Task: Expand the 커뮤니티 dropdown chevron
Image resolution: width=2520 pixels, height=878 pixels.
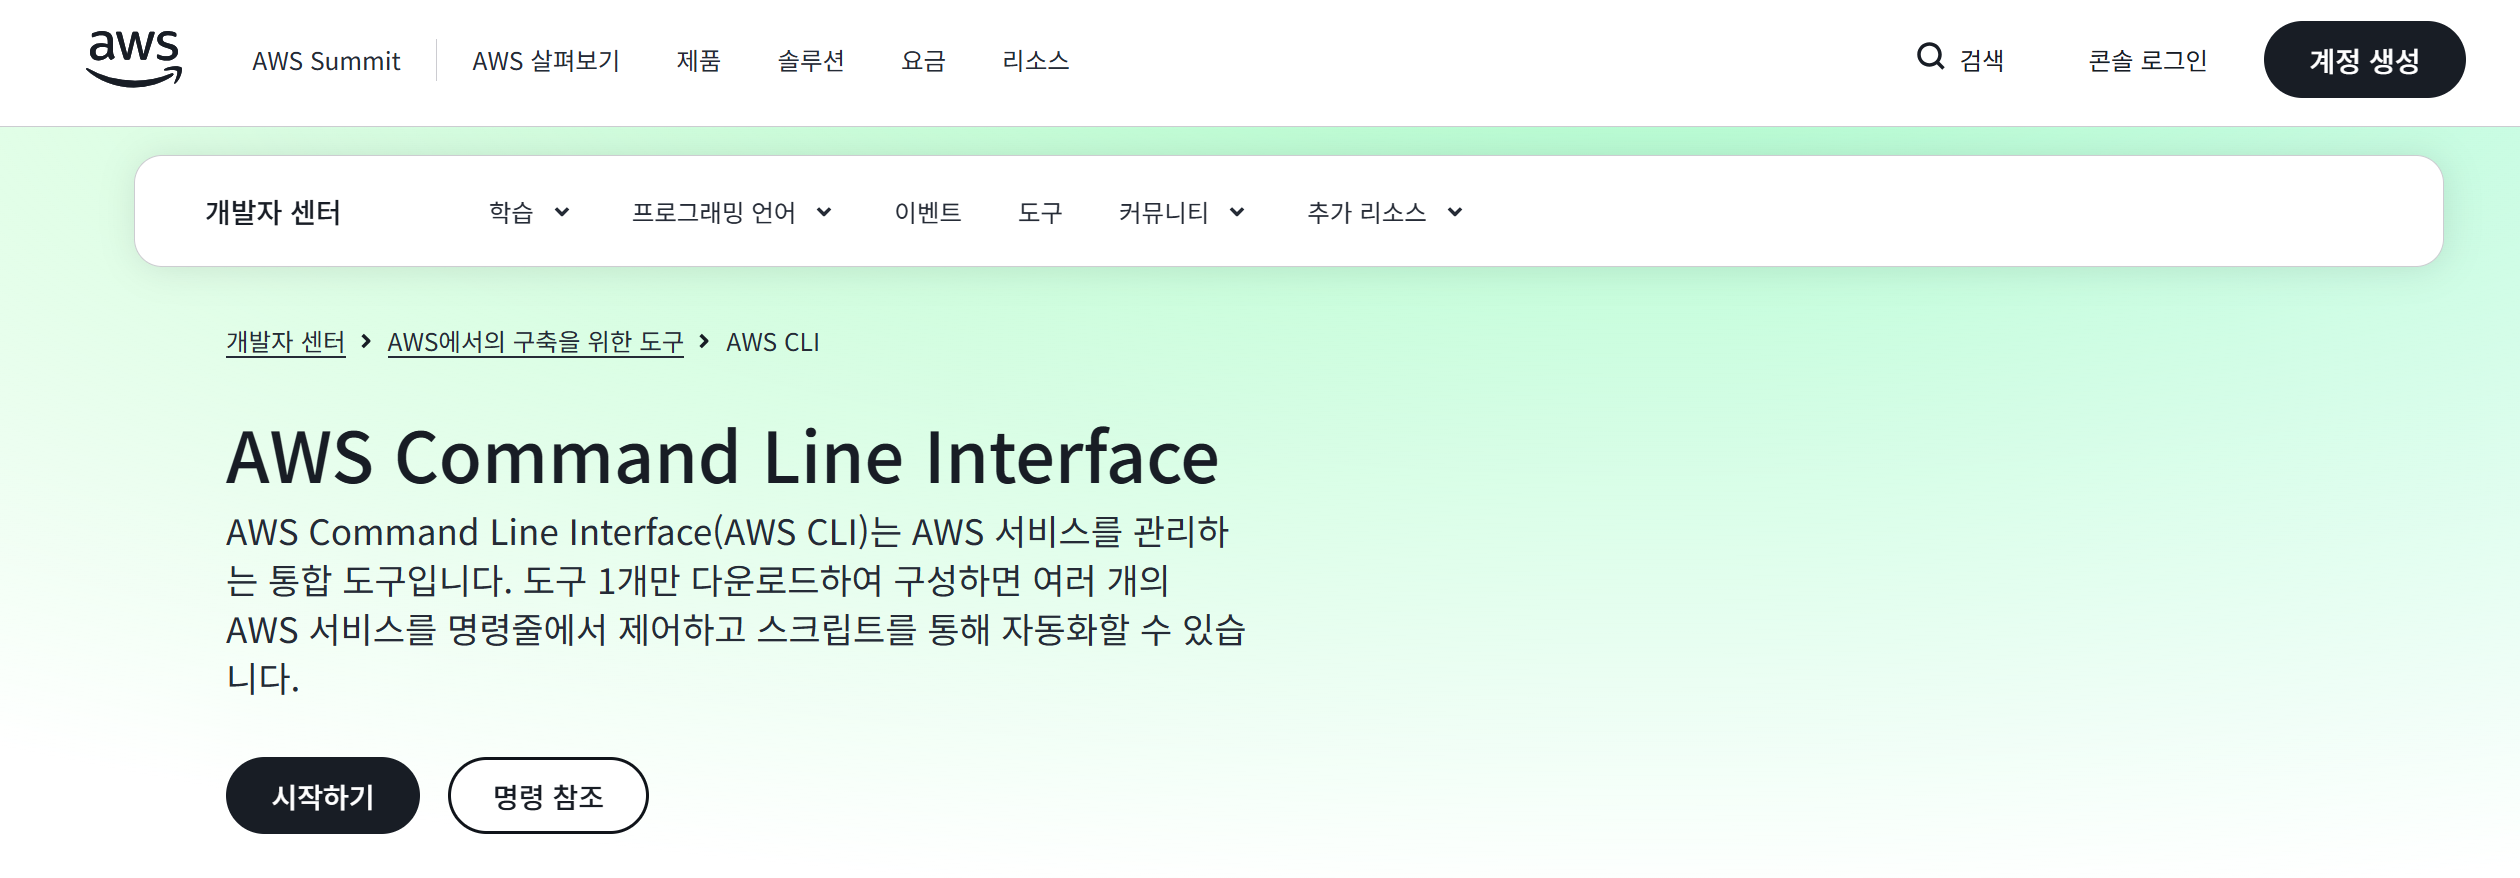Action: click(x=1237, y=212)
